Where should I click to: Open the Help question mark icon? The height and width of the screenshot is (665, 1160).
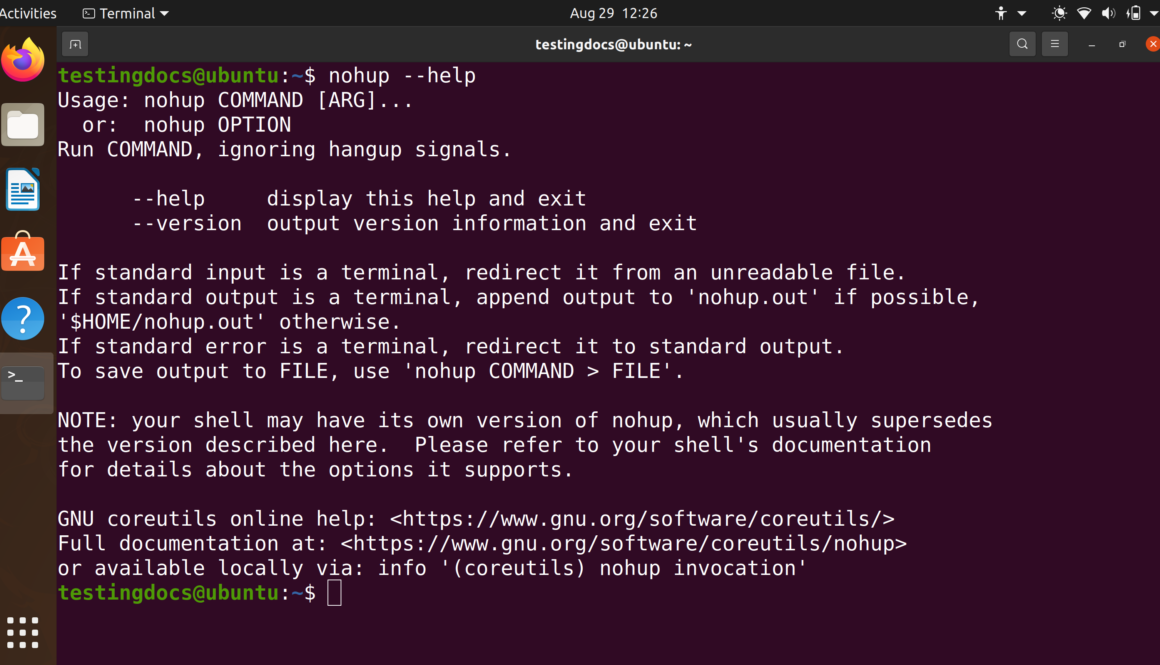23,318
